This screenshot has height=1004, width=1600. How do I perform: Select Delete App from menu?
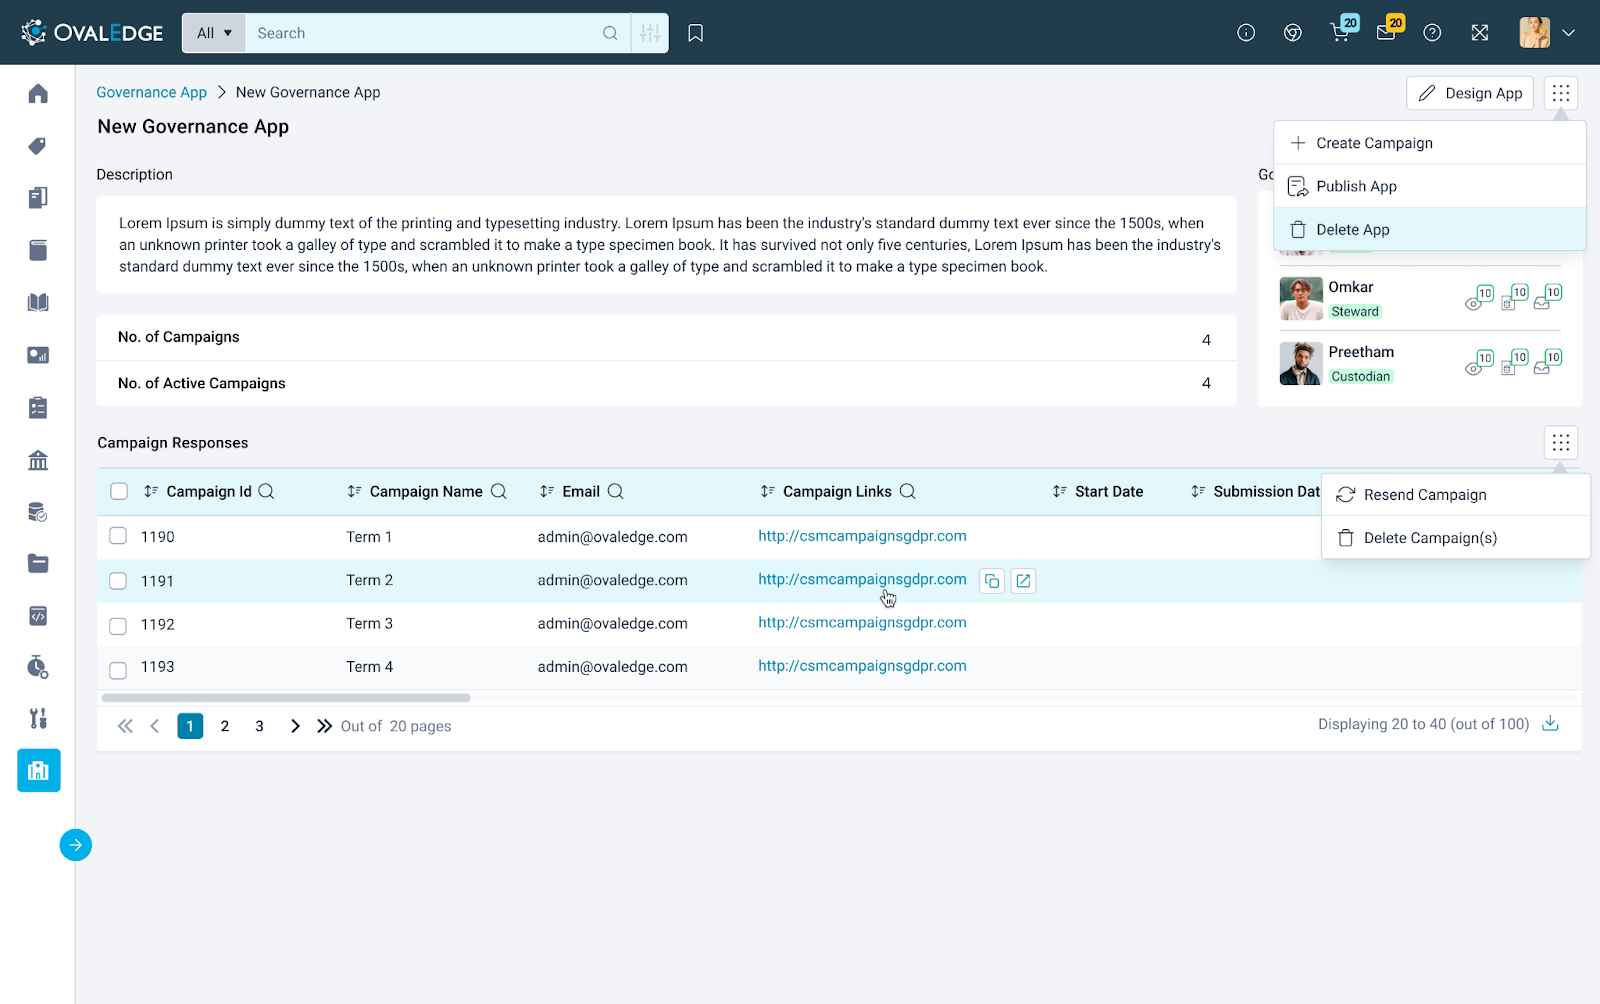(1430, 229)
